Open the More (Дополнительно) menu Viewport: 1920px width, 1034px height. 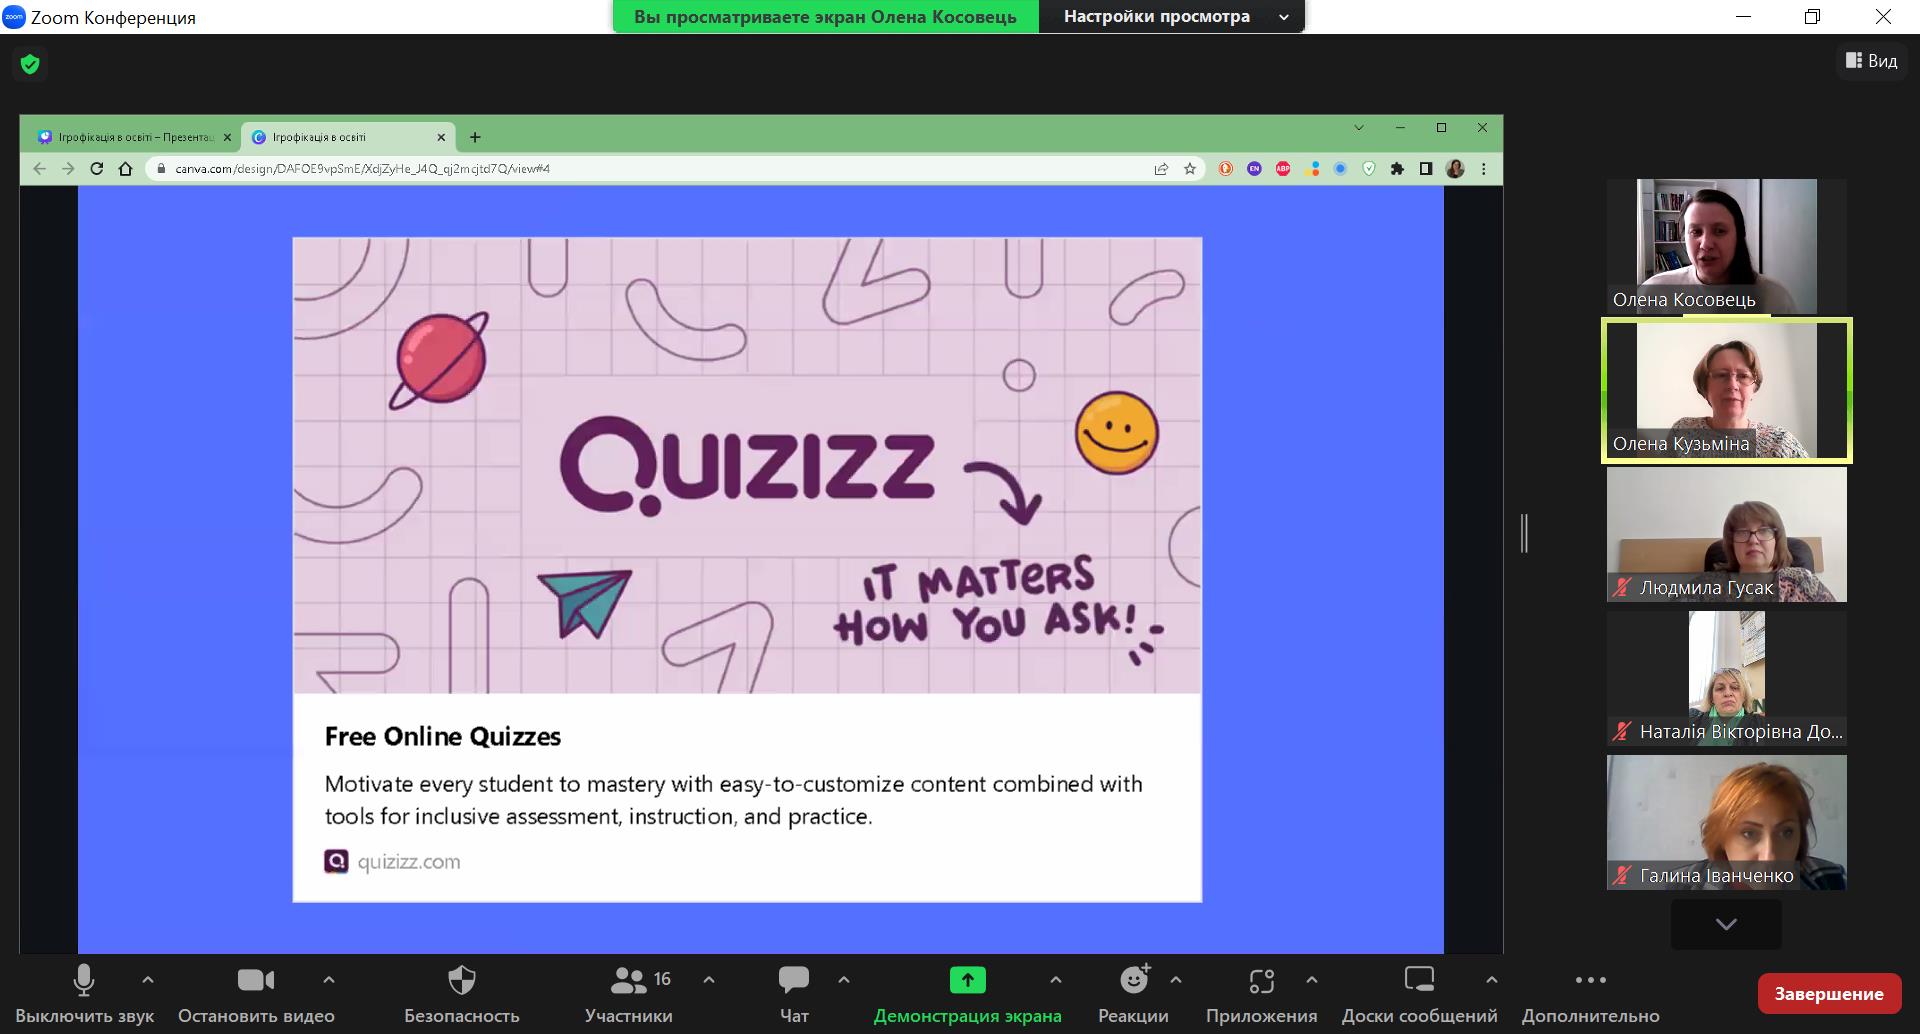tap(1590, 993)
